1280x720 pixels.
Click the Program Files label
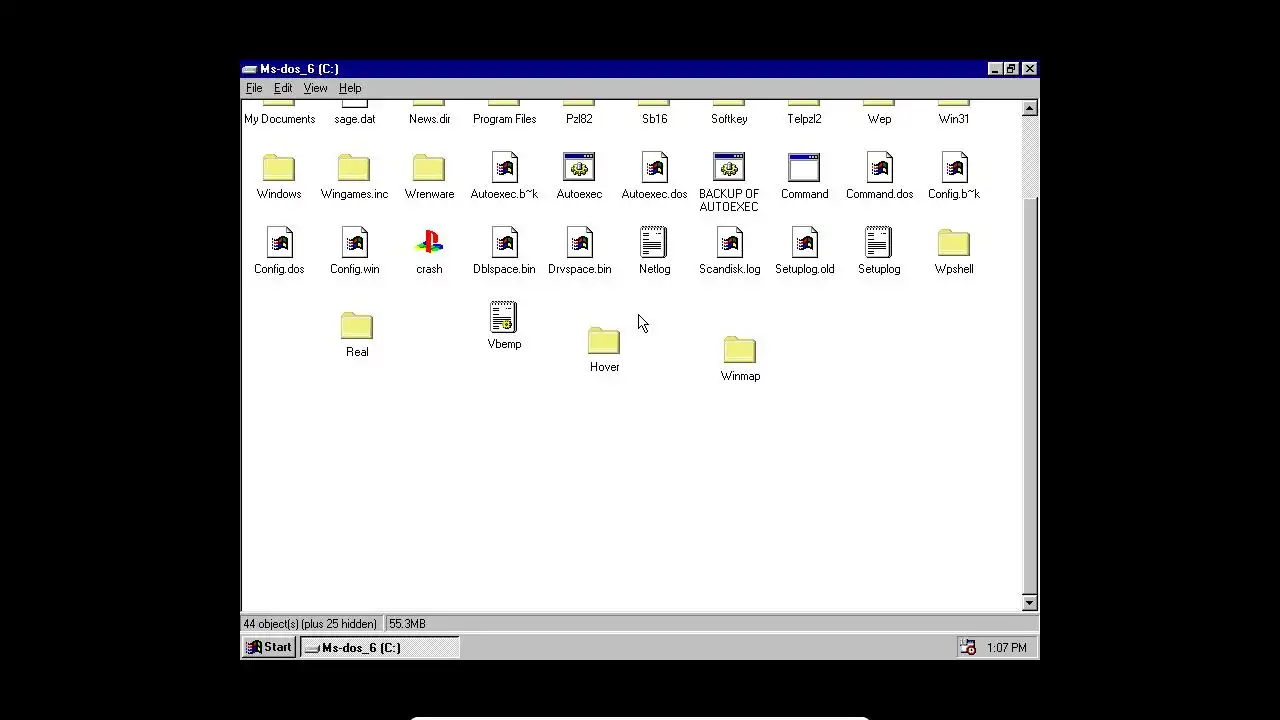pyautogui.click(x=504, y=119)
